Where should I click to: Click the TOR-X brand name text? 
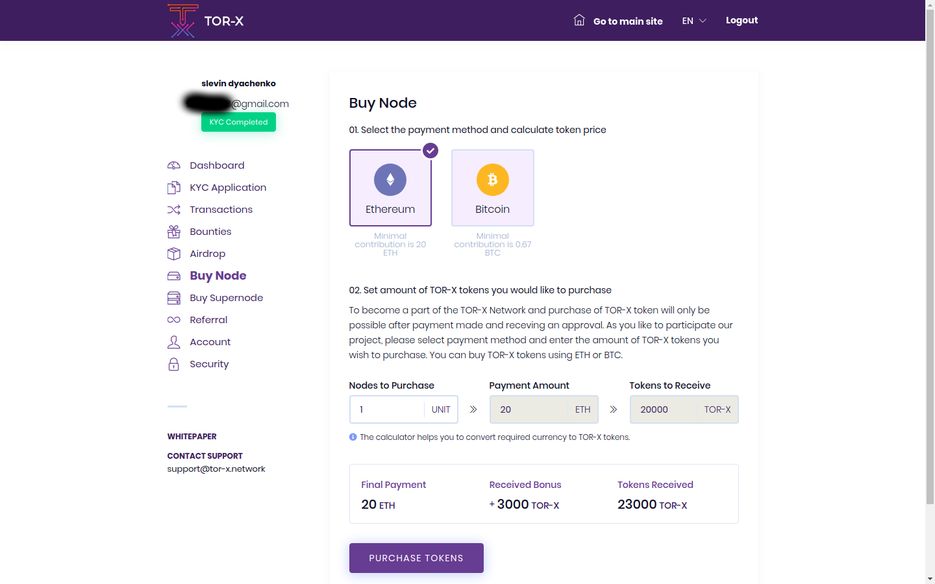coord(224,21)
